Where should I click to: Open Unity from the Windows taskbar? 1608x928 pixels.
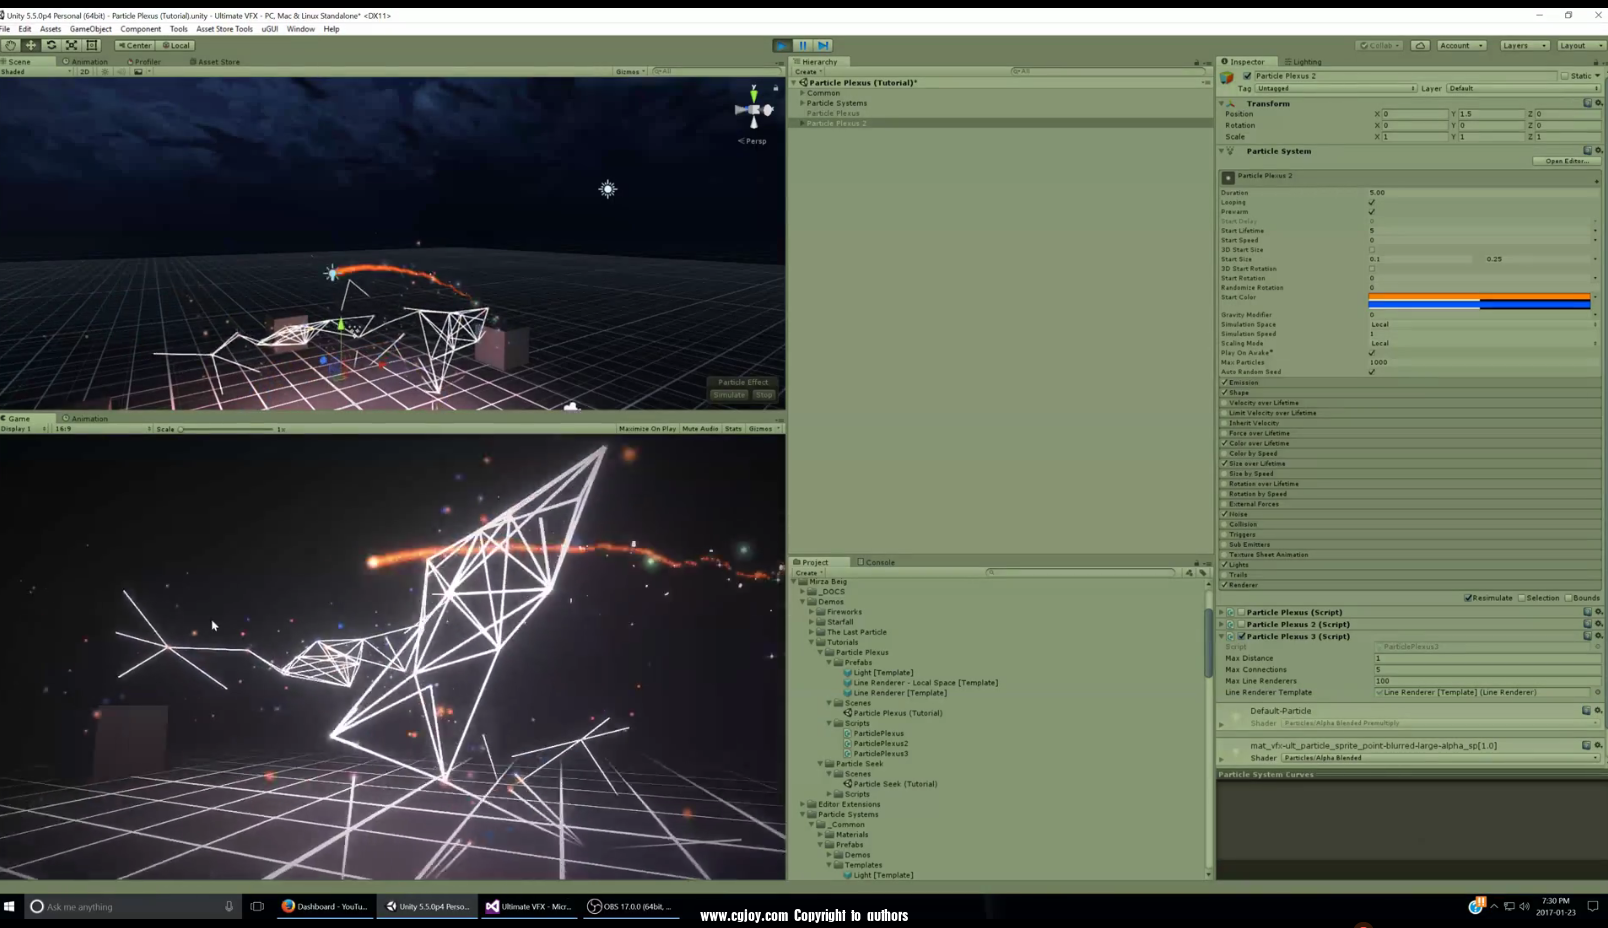[427, 907]
